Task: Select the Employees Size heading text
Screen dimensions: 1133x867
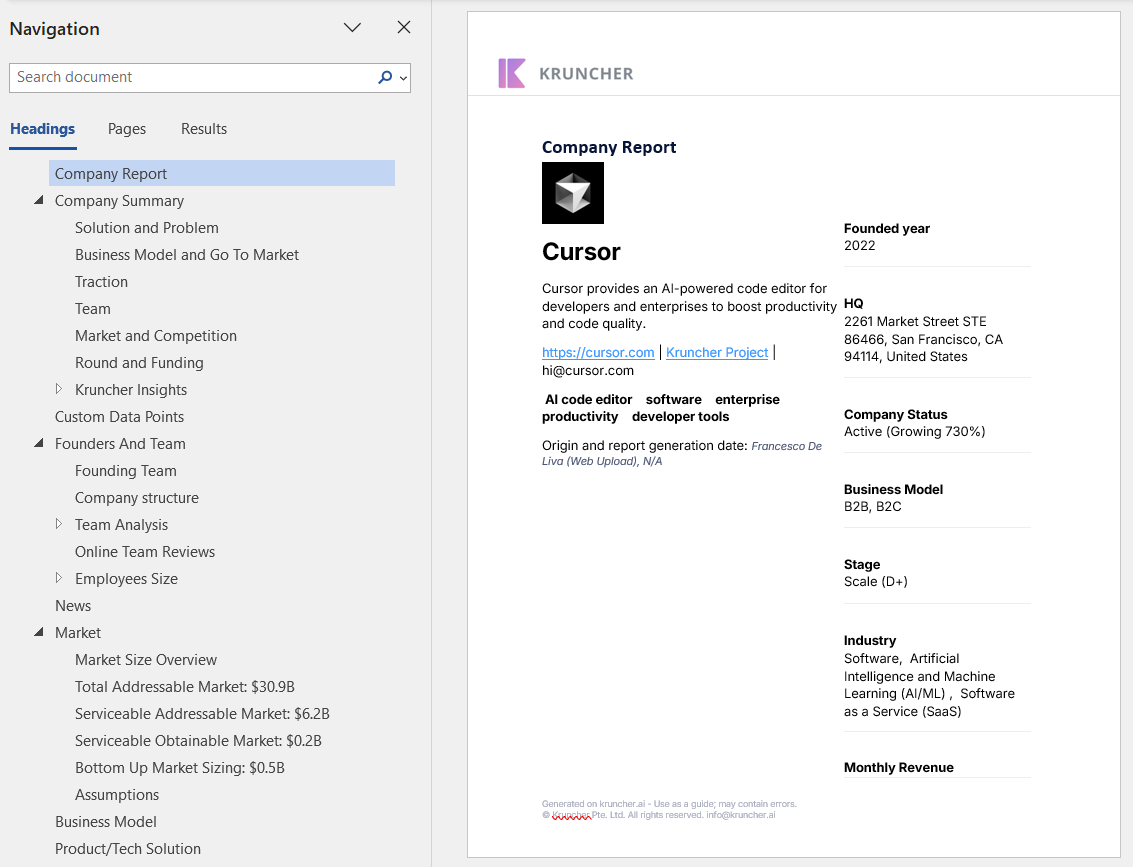Action: (x=126, y=579)
